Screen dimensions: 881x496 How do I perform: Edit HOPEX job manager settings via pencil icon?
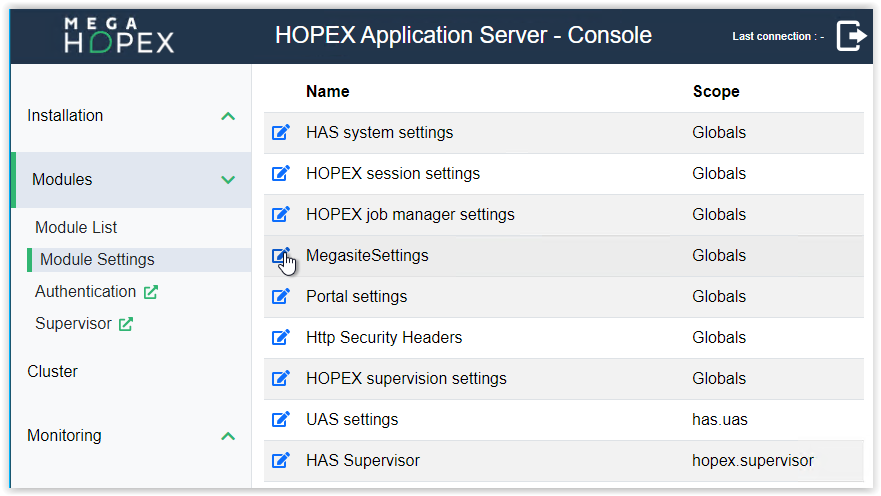pos(281,214)
